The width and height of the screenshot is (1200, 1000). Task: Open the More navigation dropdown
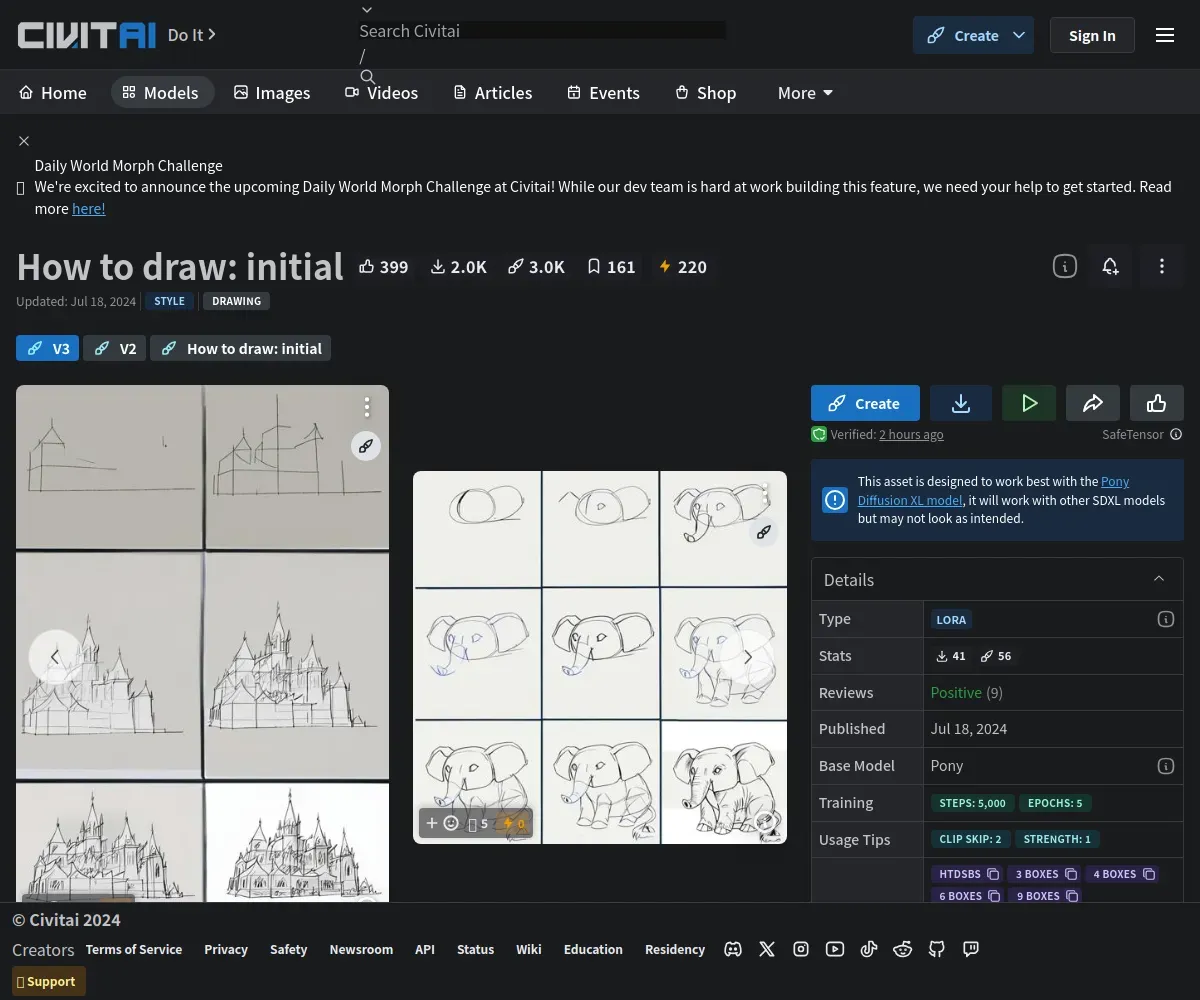point(805,93)
